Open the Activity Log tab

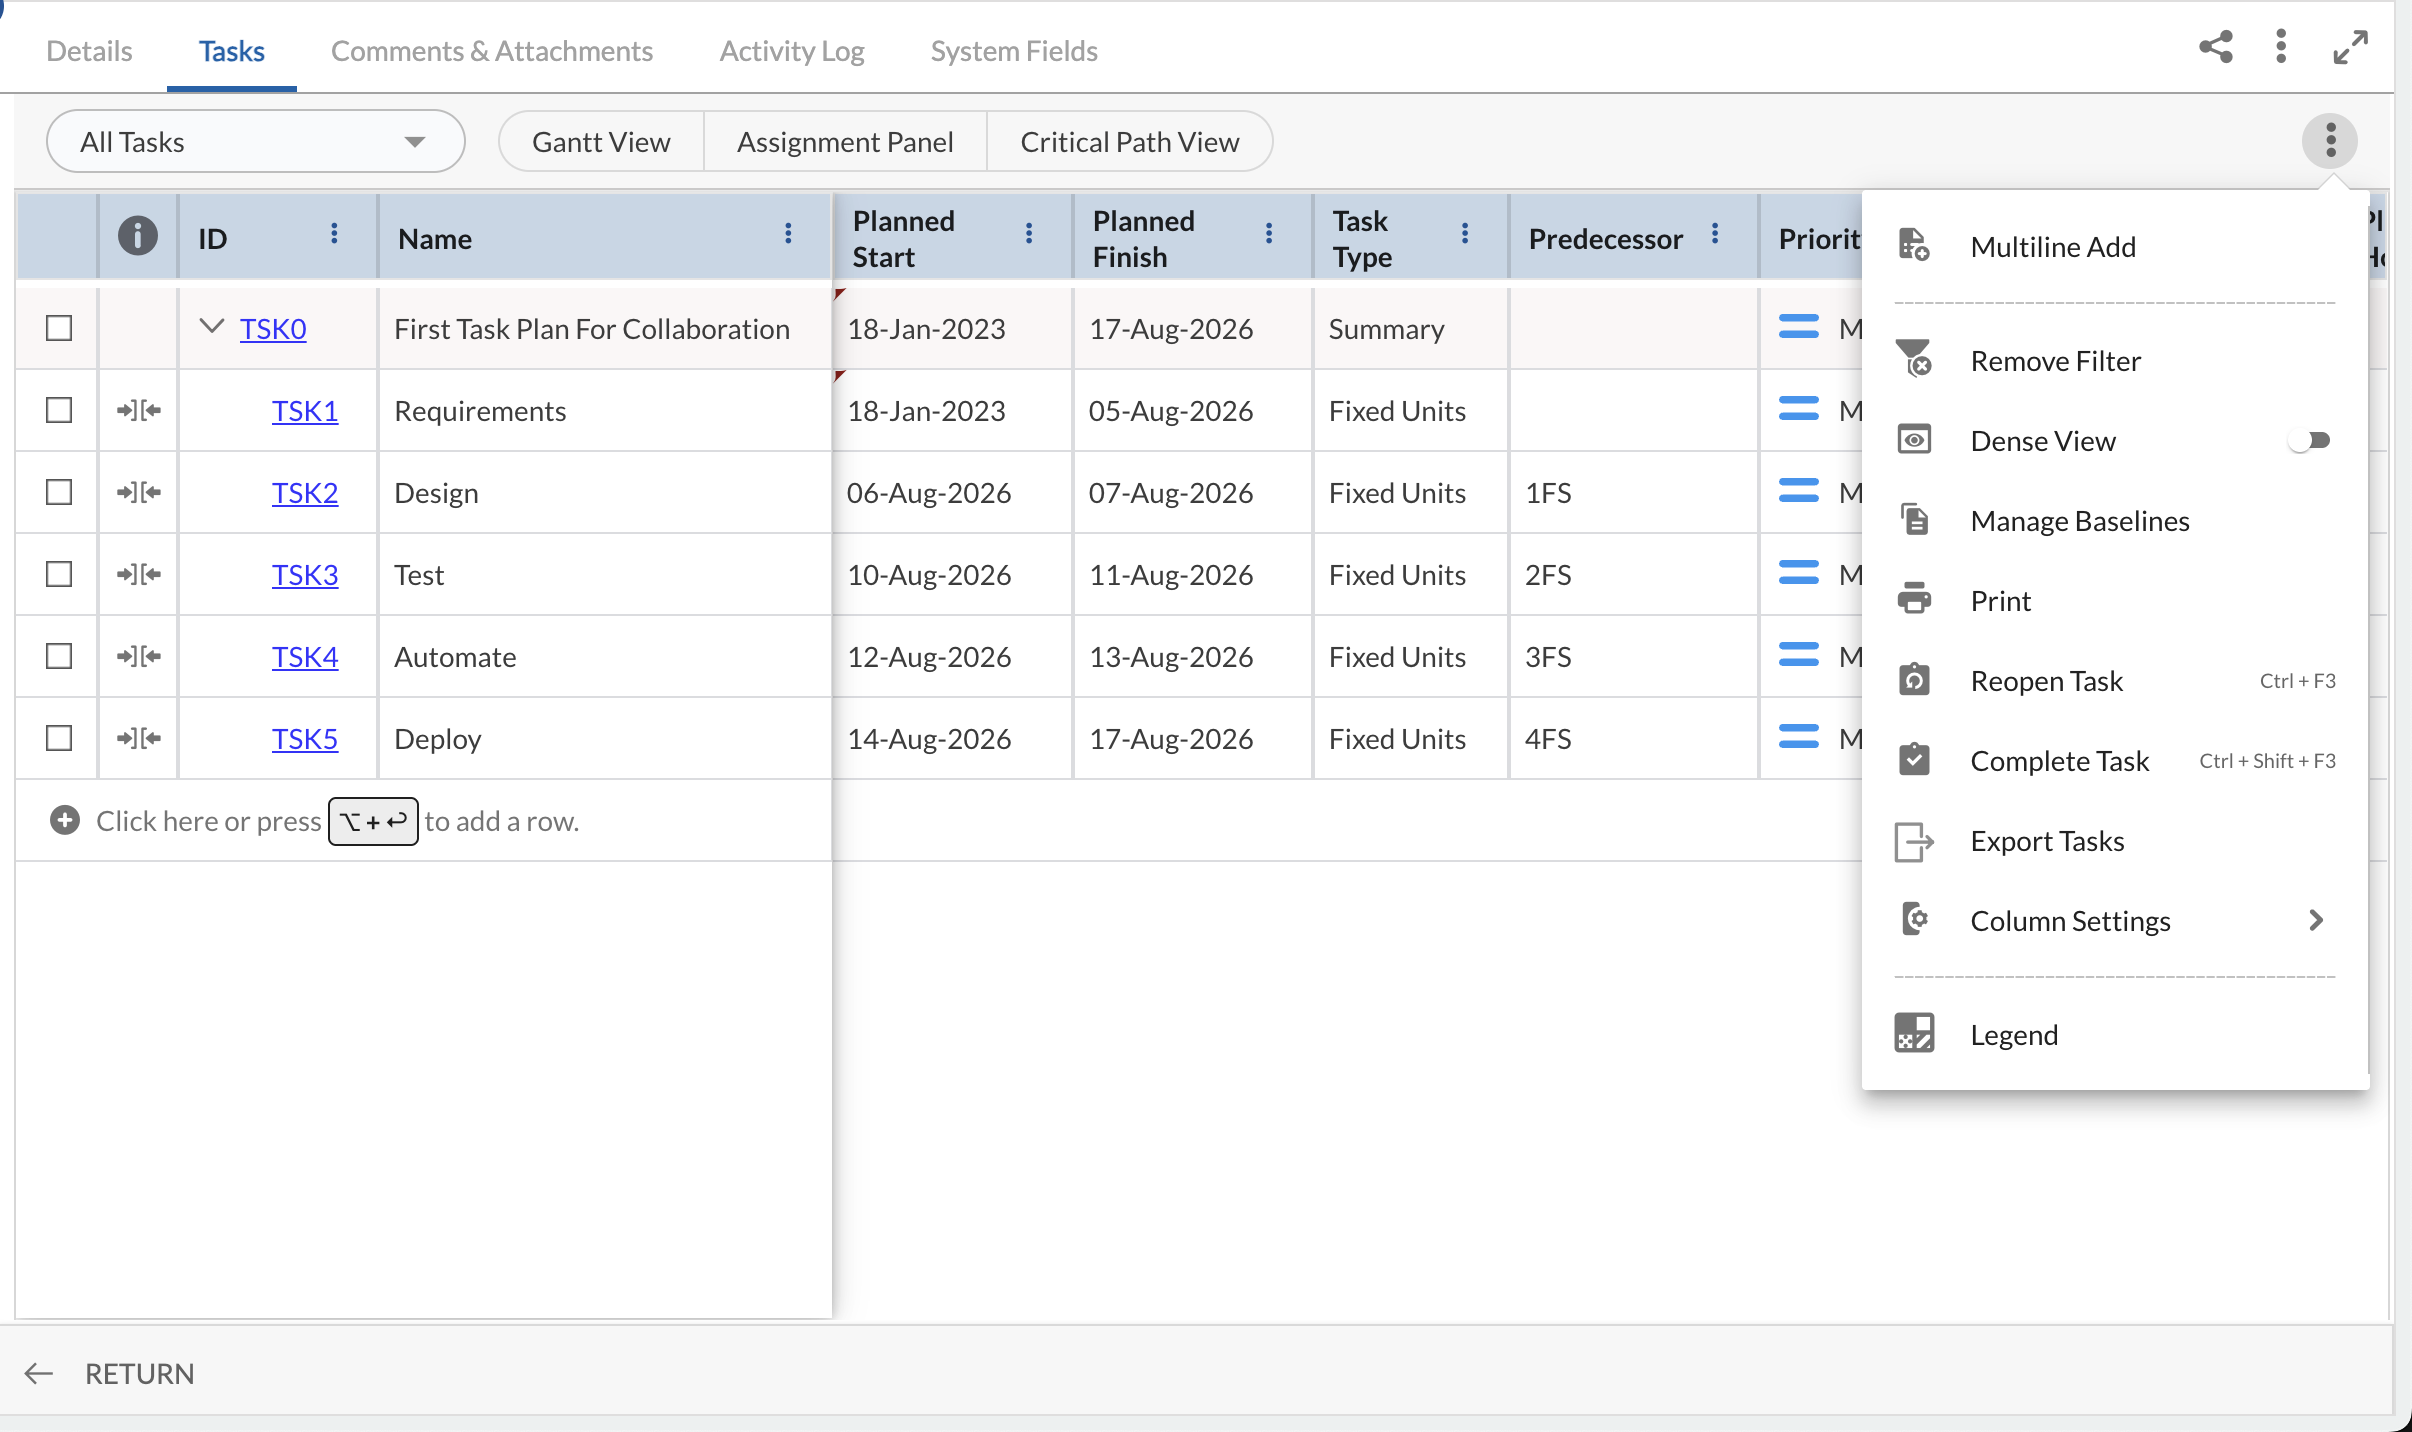tap(792, 51)
